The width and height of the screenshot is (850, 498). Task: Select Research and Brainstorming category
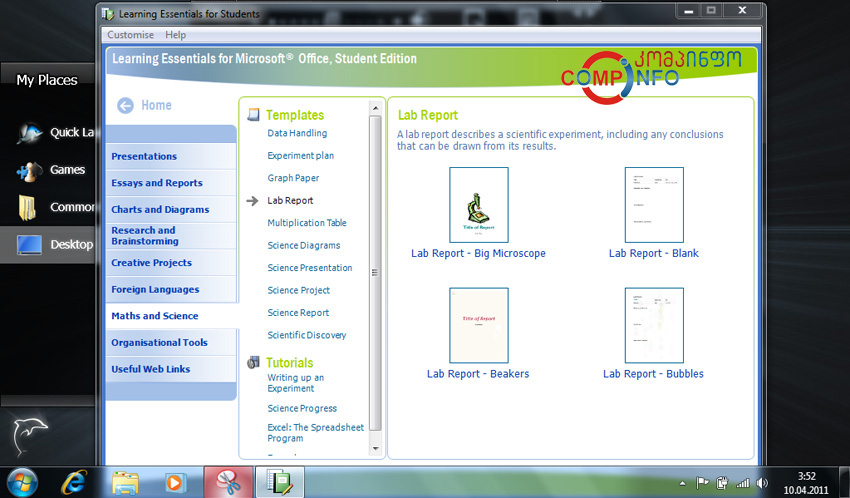coord(171,236)
